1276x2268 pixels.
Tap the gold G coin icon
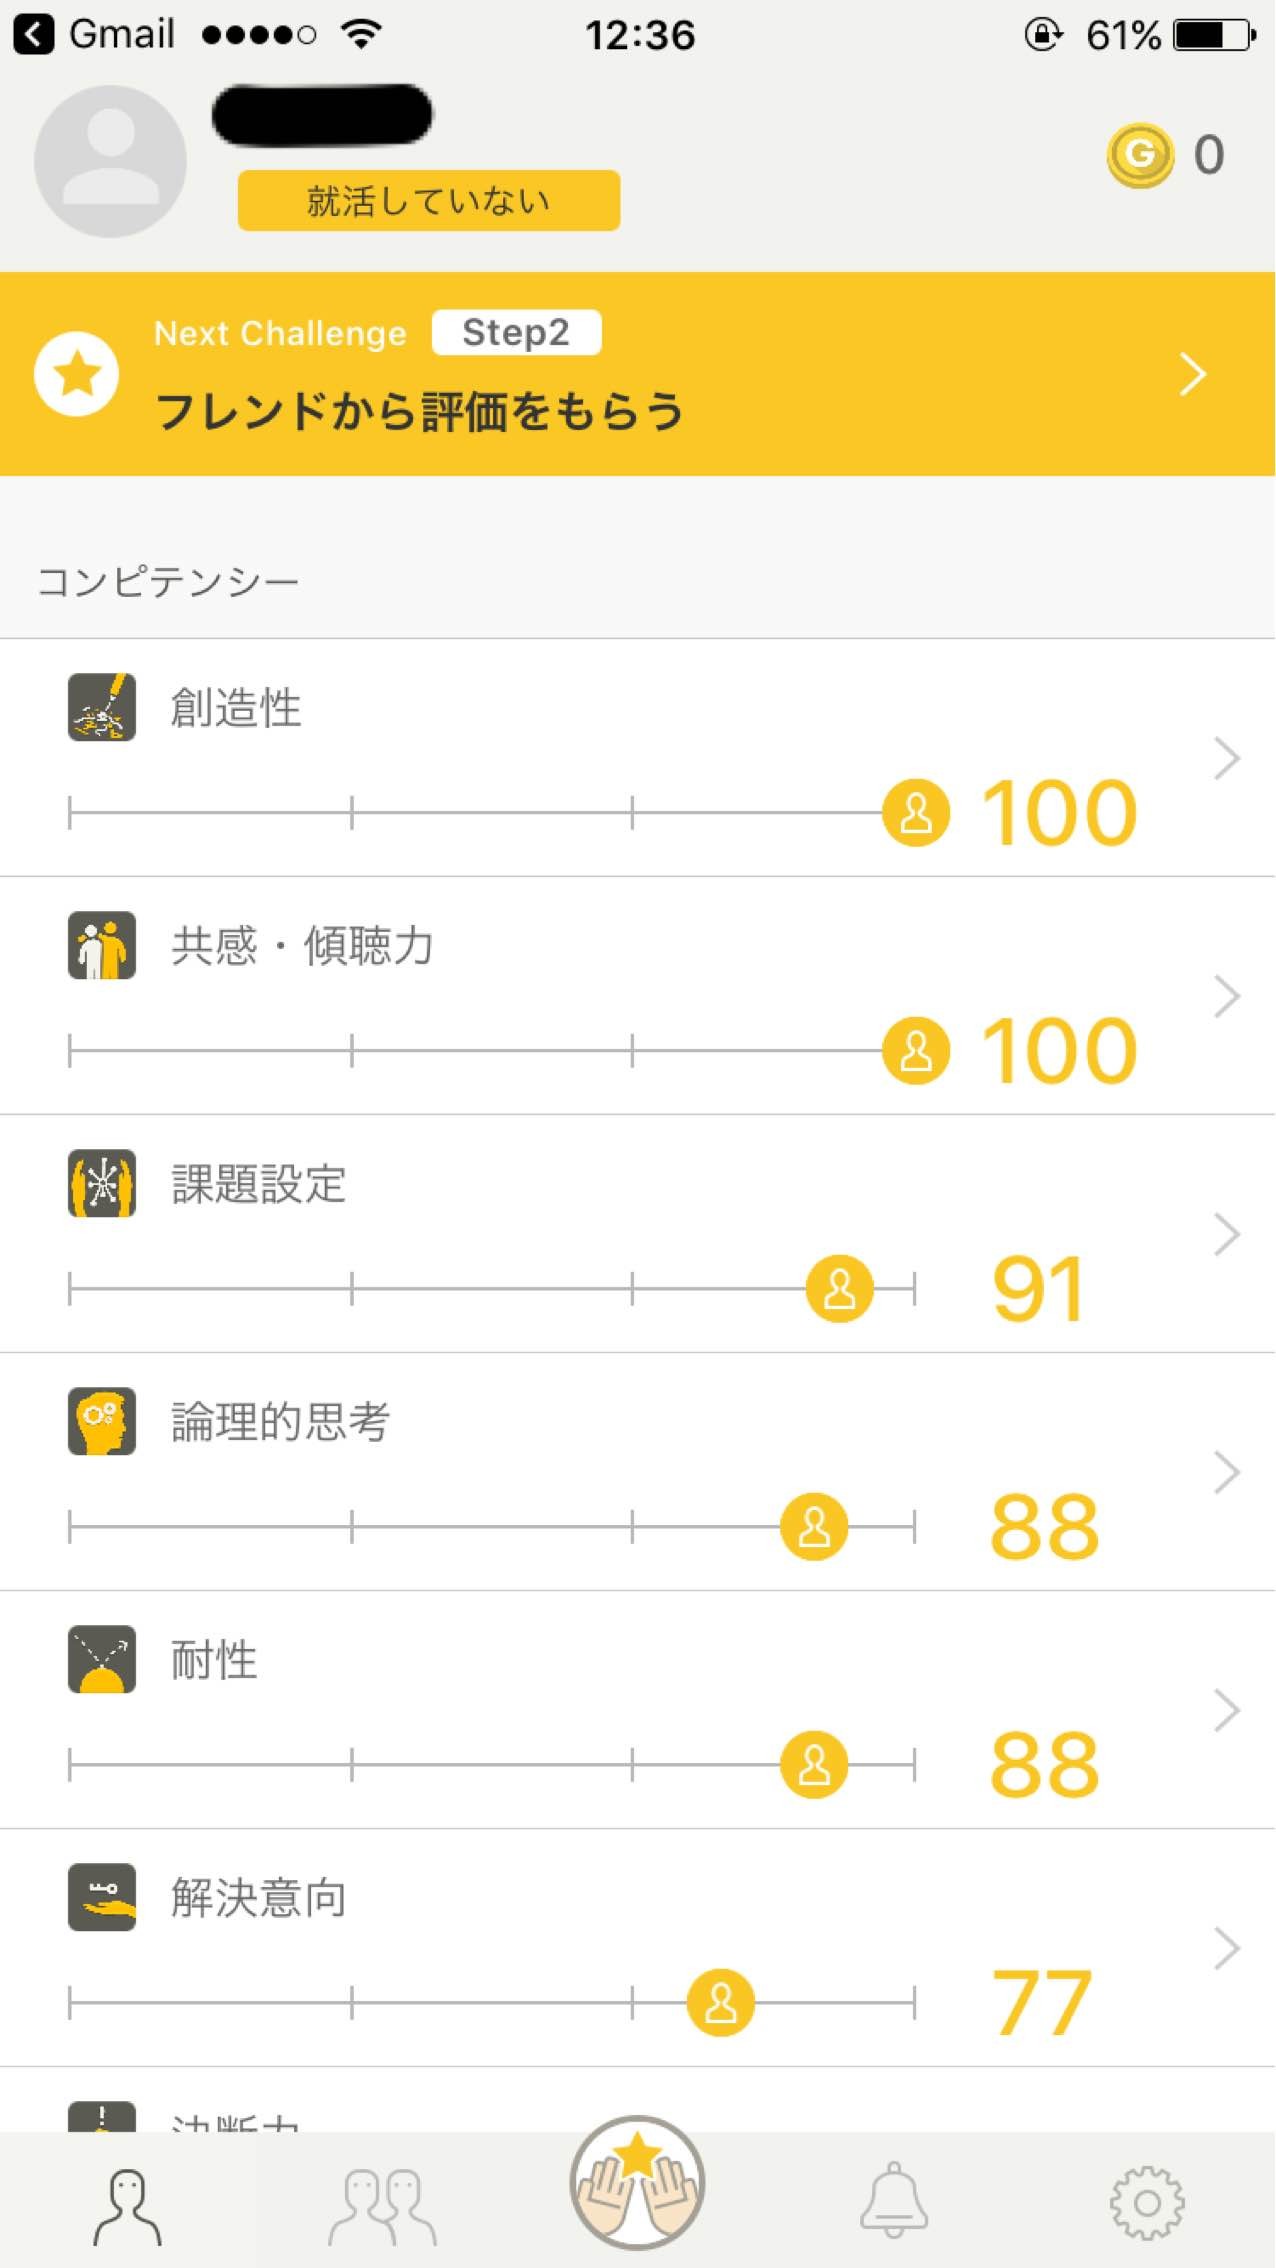pyautogui.click(x=1139, y=155)
